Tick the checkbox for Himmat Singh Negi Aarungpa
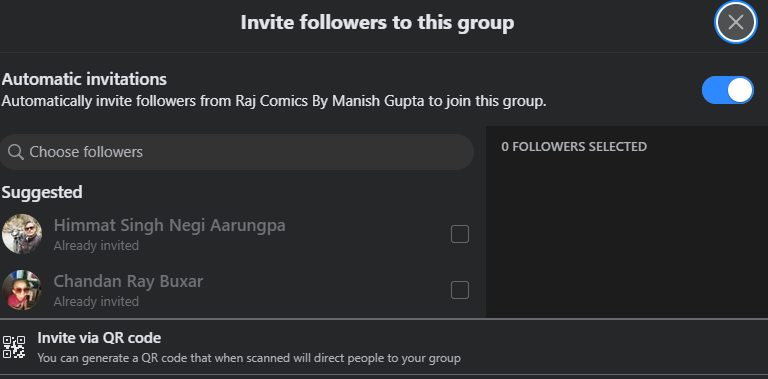 [x=459, y=234]
